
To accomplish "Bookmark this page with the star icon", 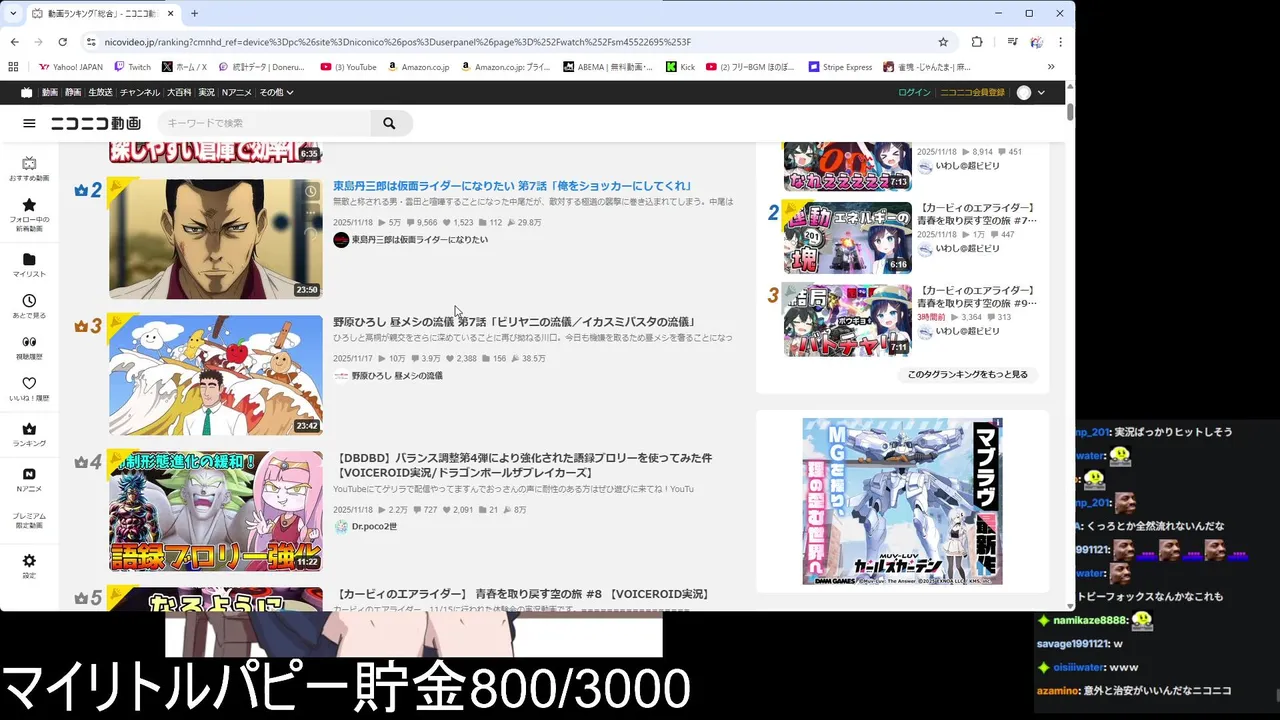I will coord(943,42).
